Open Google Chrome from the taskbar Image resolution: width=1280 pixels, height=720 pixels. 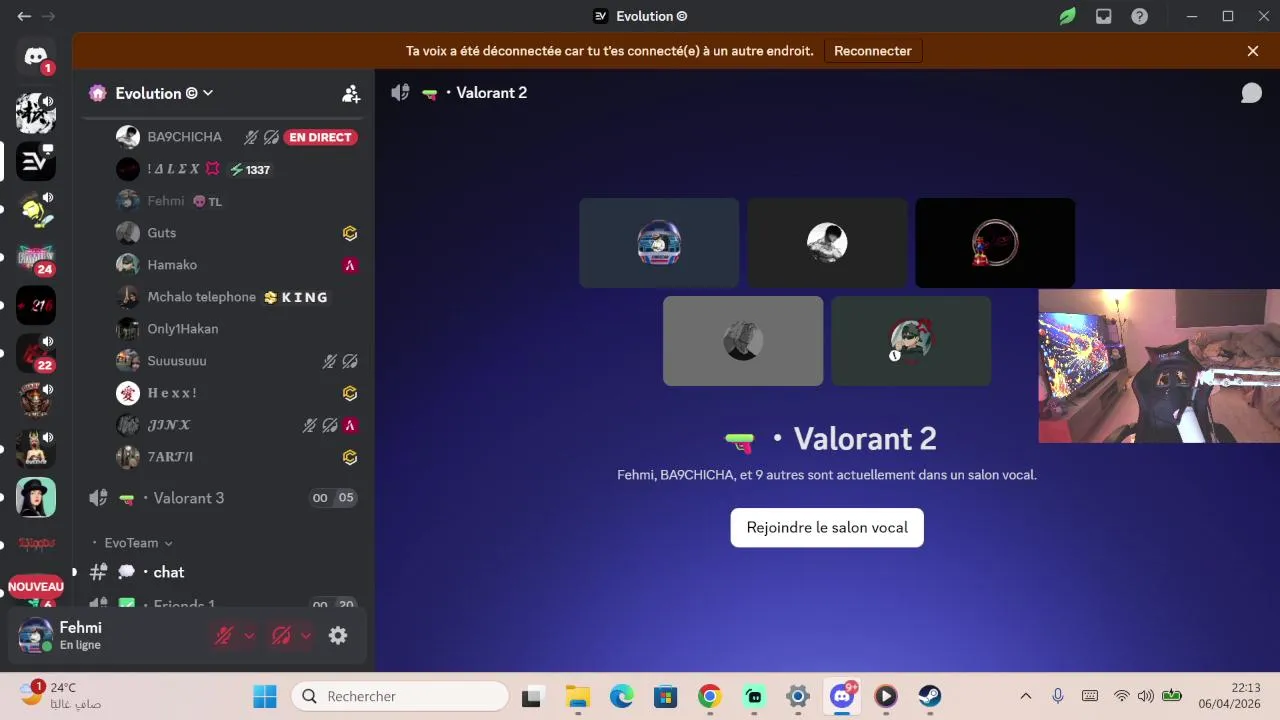[x=709, y=696]
